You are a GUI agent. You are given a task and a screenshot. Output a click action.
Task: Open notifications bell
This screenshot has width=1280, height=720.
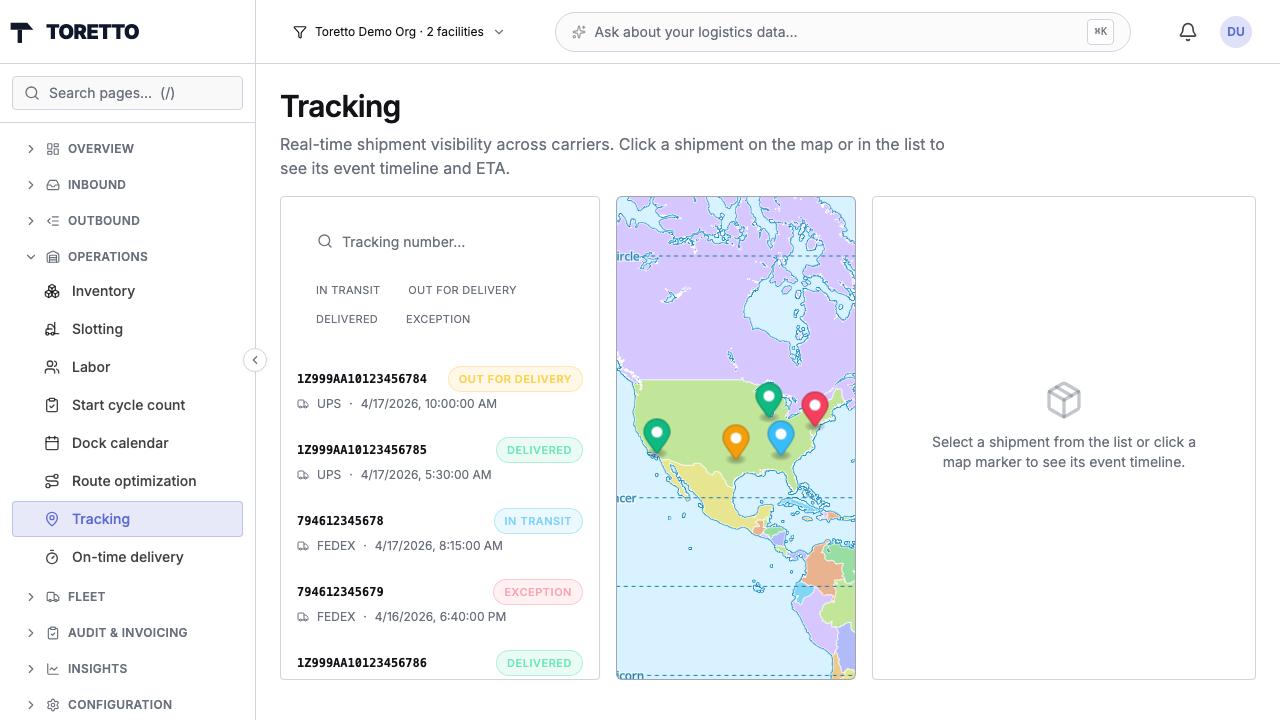1188,32
